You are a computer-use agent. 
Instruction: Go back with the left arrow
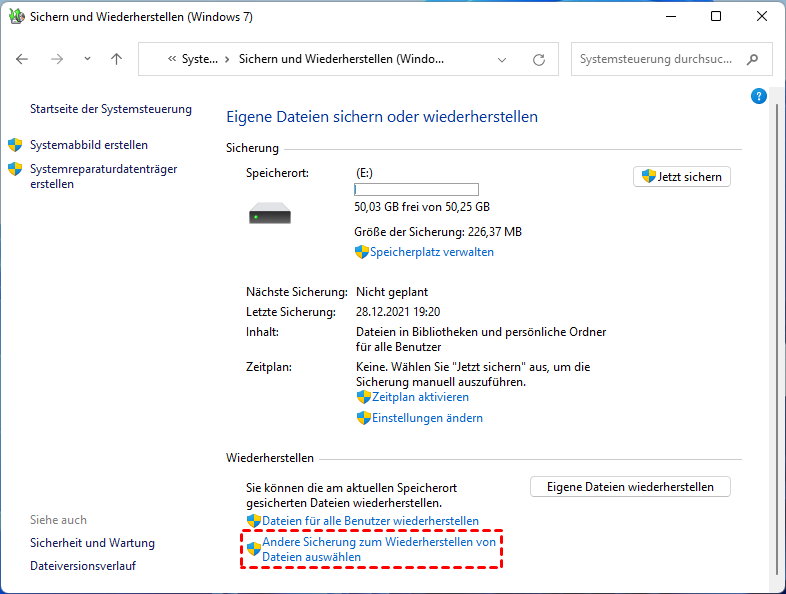point(22,59)
